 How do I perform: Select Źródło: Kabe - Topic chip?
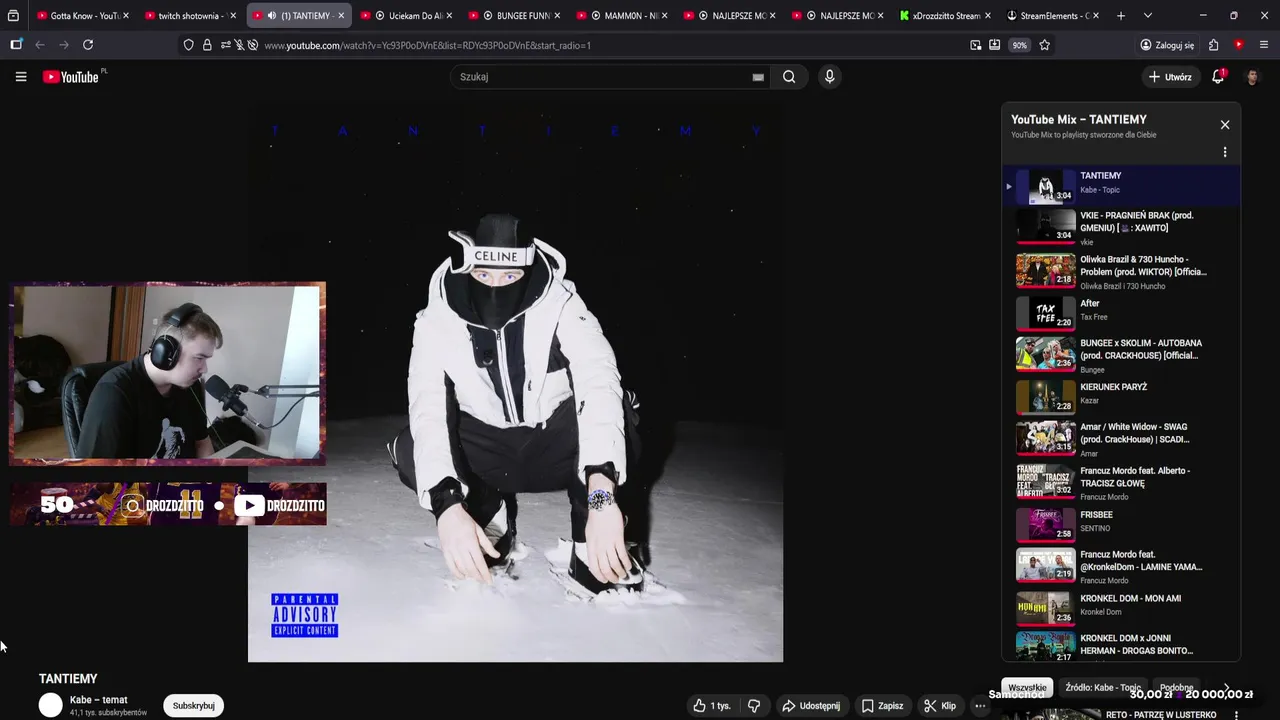1103,688
